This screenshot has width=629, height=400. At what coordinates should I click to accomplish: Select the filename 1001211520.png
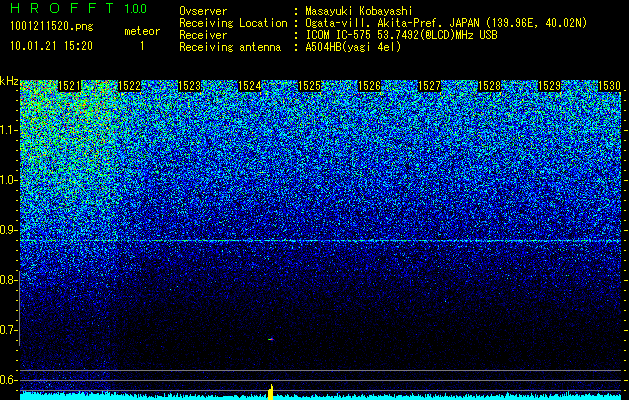click(x=52, y=27)
